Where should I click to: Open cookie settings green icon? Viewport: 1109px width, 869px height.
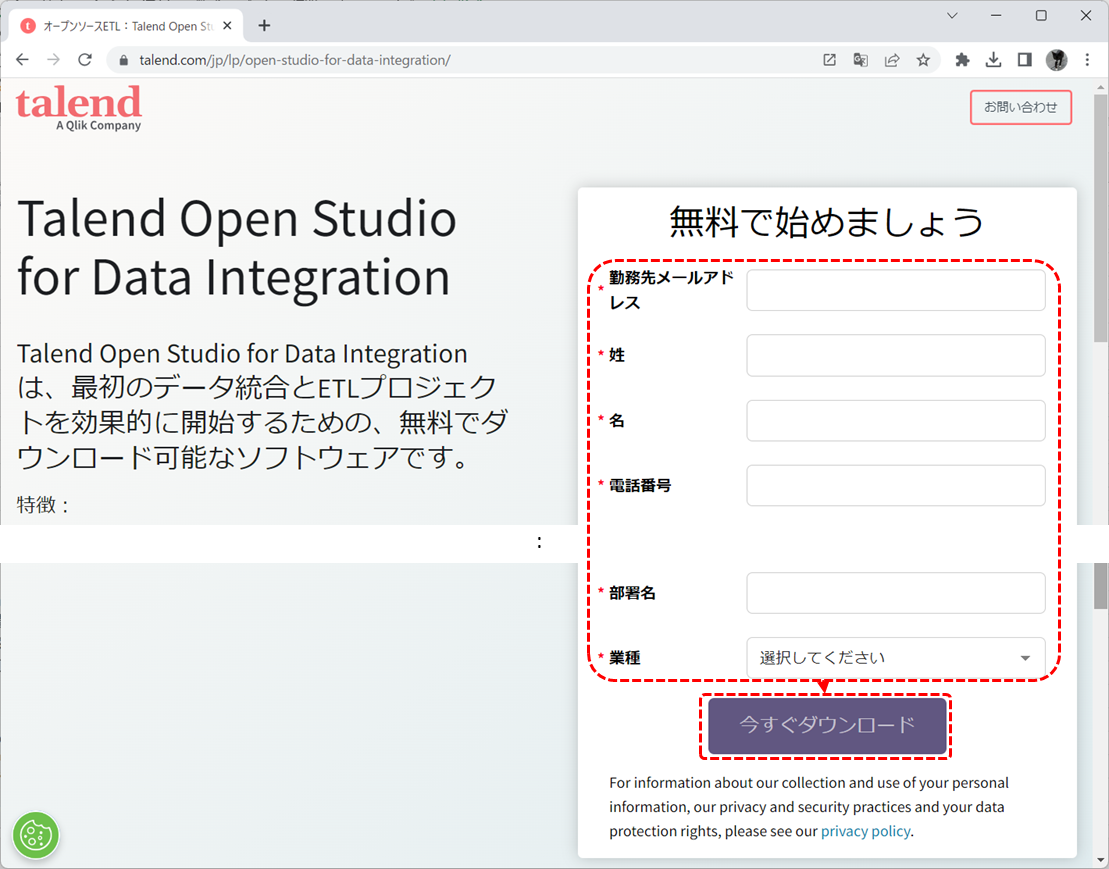[36, 835]
